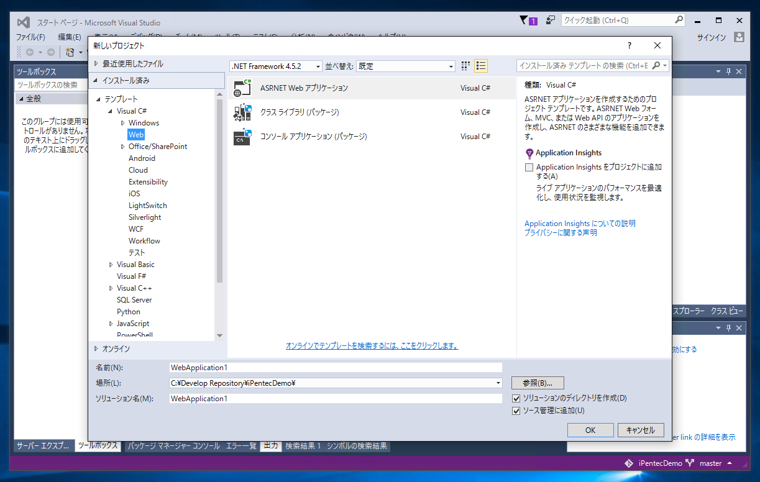Switch templates to small icons list view
Viewport: 760px width, 482px height.
[x=481, y=65]
